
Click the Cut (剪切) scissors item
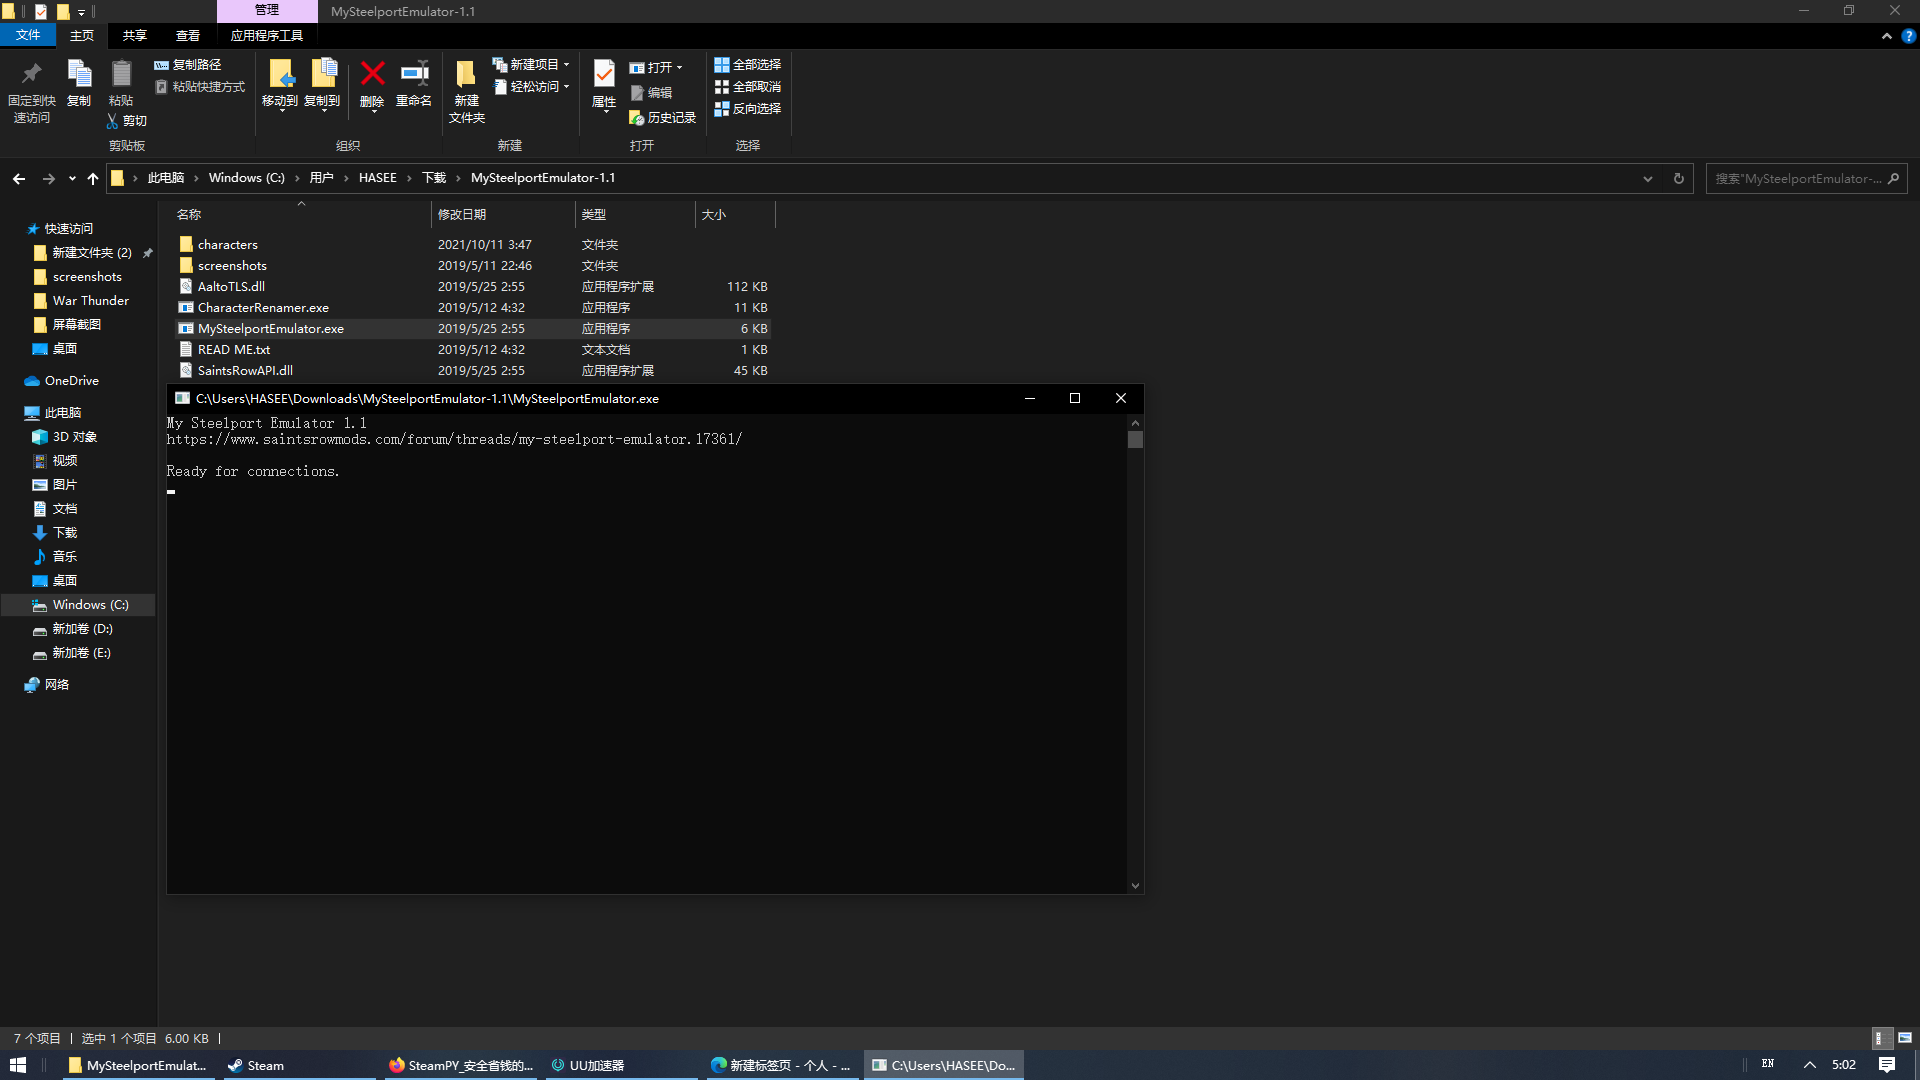pyautogui.click(x=127, y=121)
